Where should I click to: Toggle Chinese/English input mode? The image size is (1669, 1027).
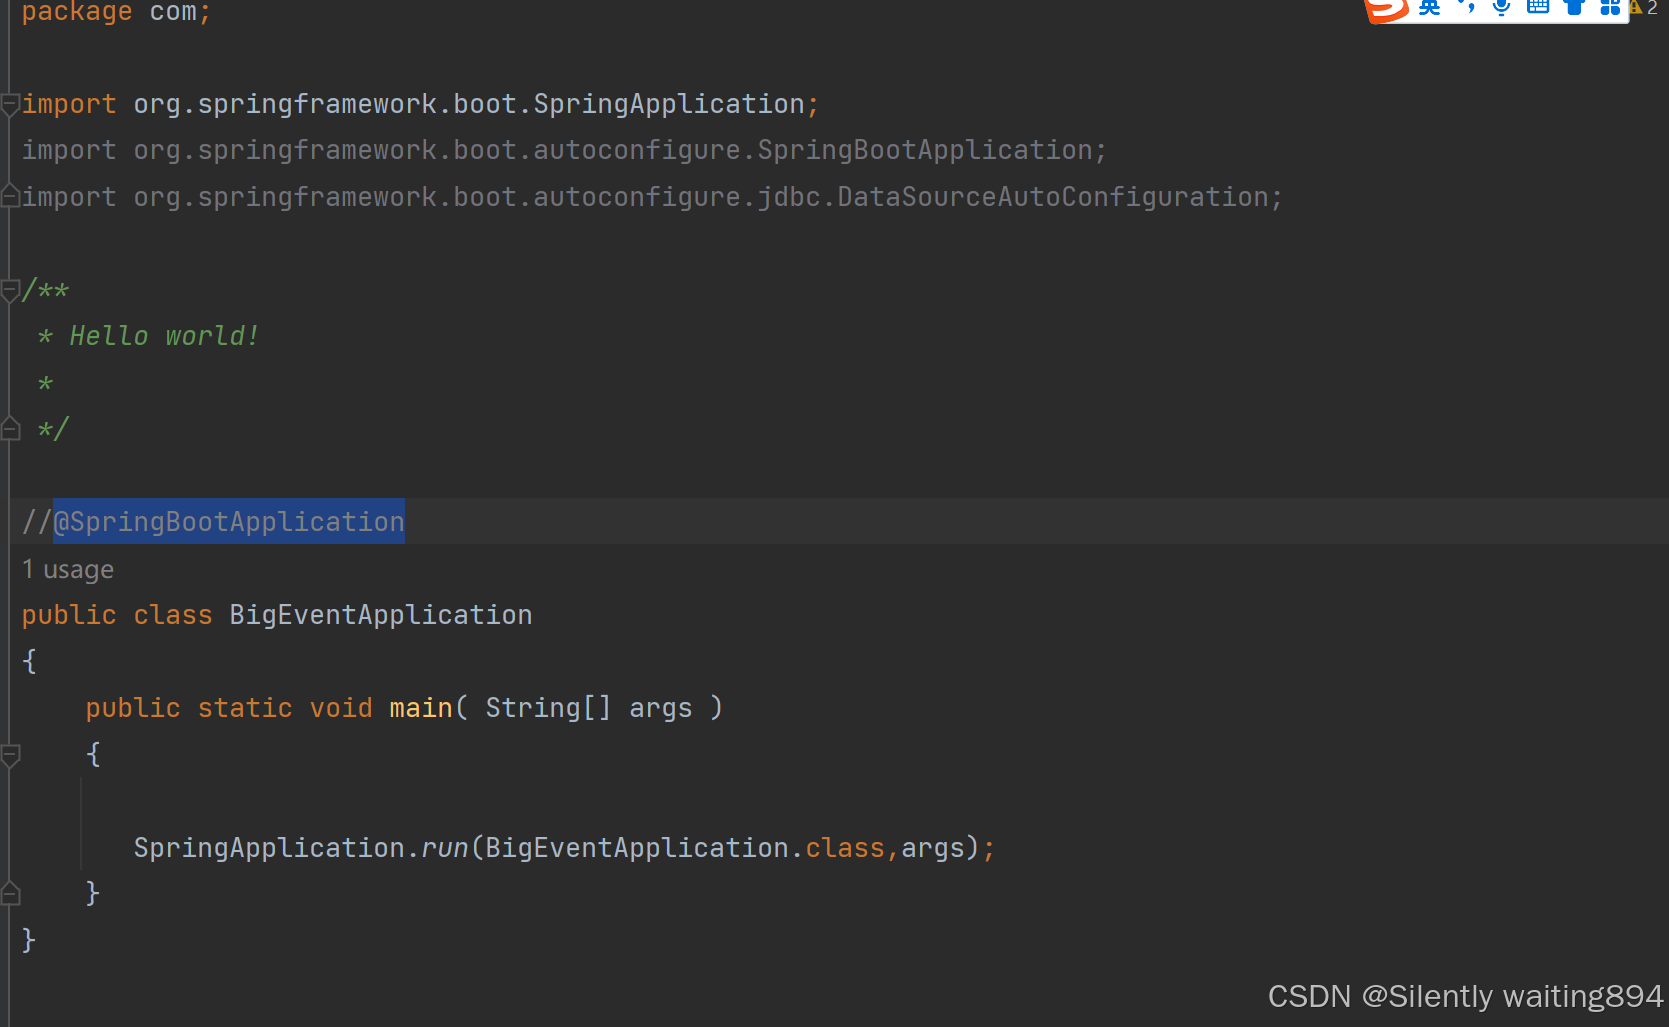tap(1428, 8)
